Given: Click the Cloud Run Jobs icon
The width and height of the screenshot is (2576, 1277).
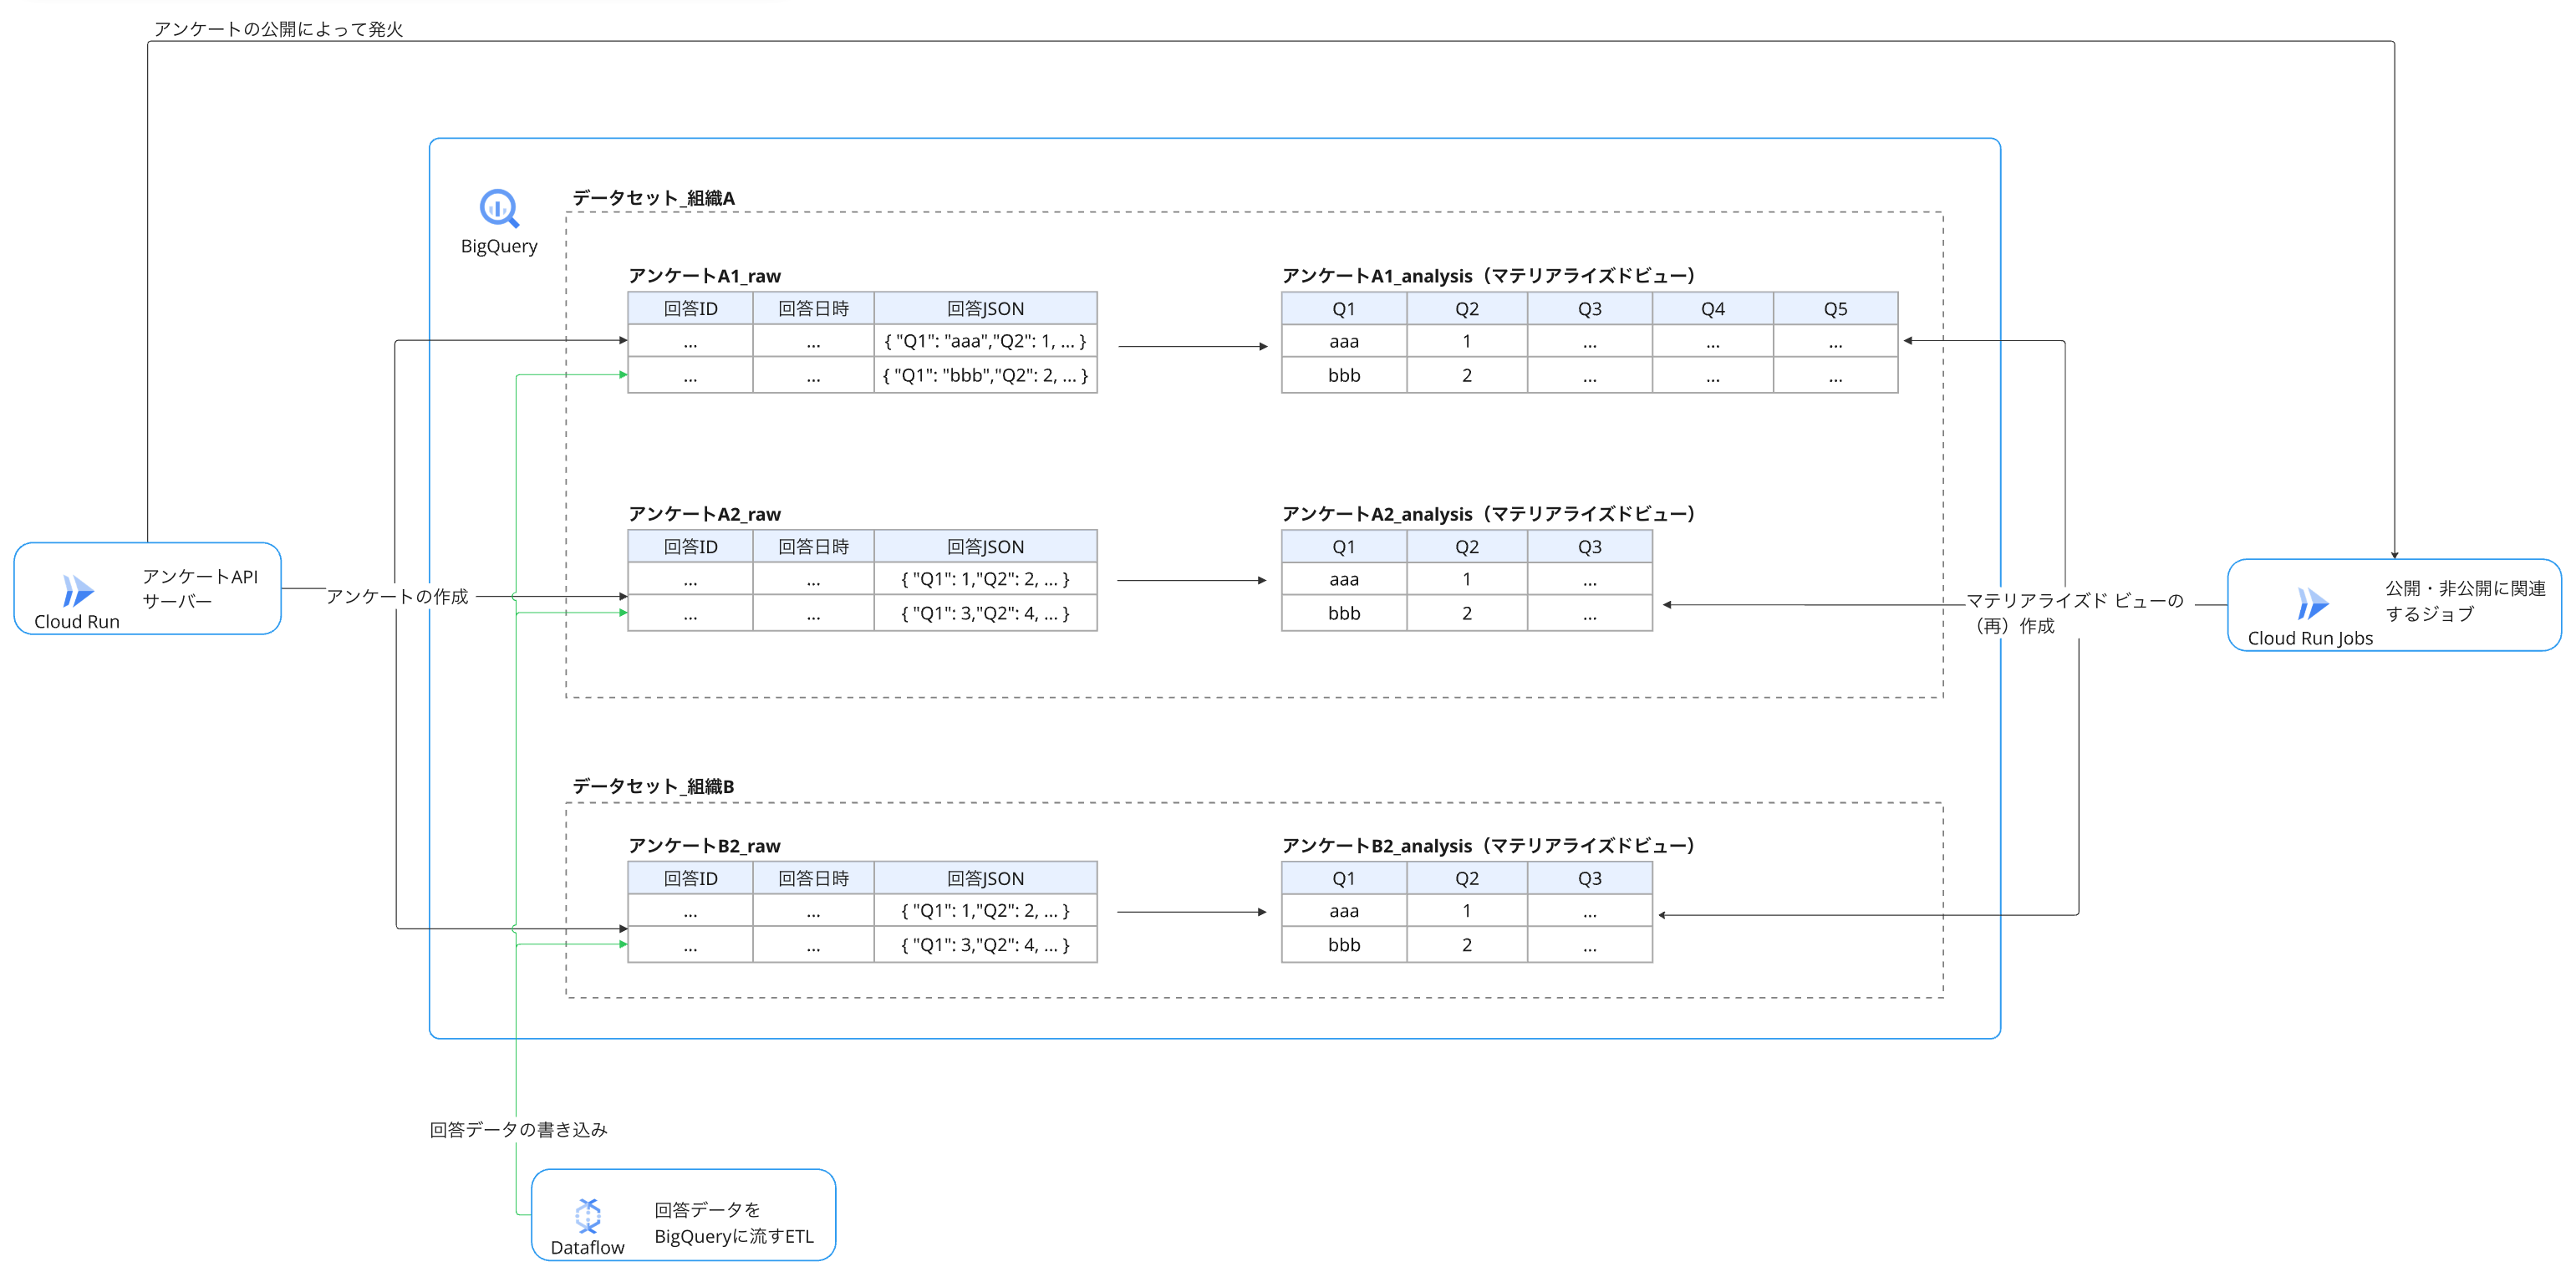Looking at the screenshot, I should [x=2311, y=604].
